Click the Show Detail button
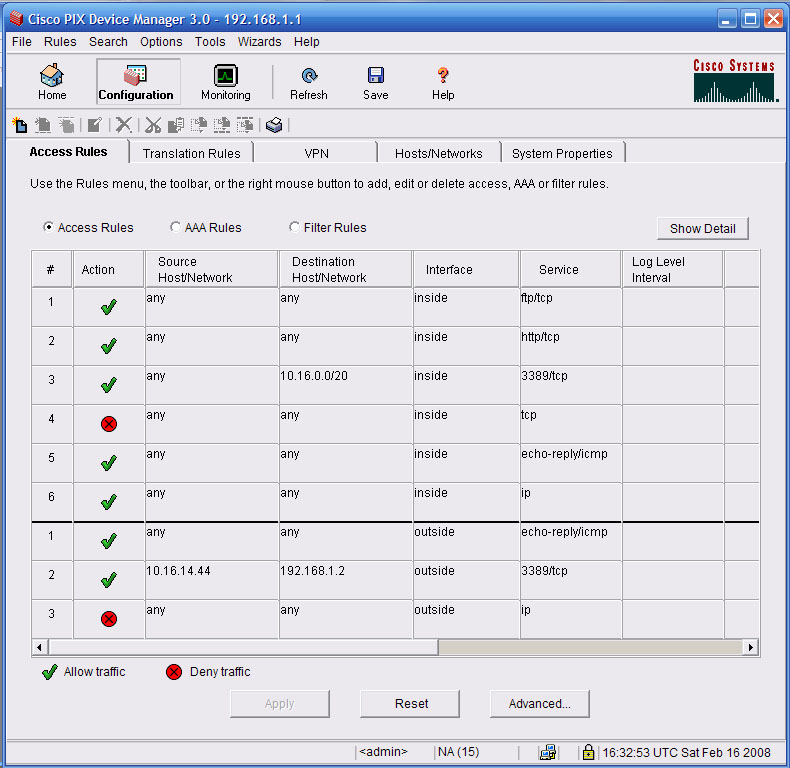The image size is (790, 768). pyautogui.click(x=703, y=229)
